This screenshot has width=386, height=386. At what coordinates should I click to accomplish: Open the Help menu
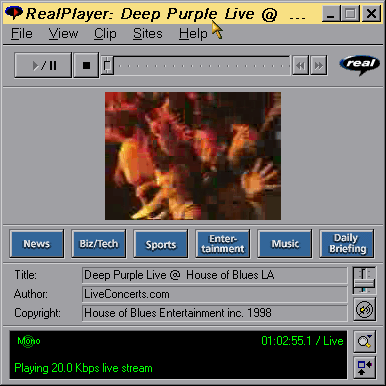click(193, 34)
